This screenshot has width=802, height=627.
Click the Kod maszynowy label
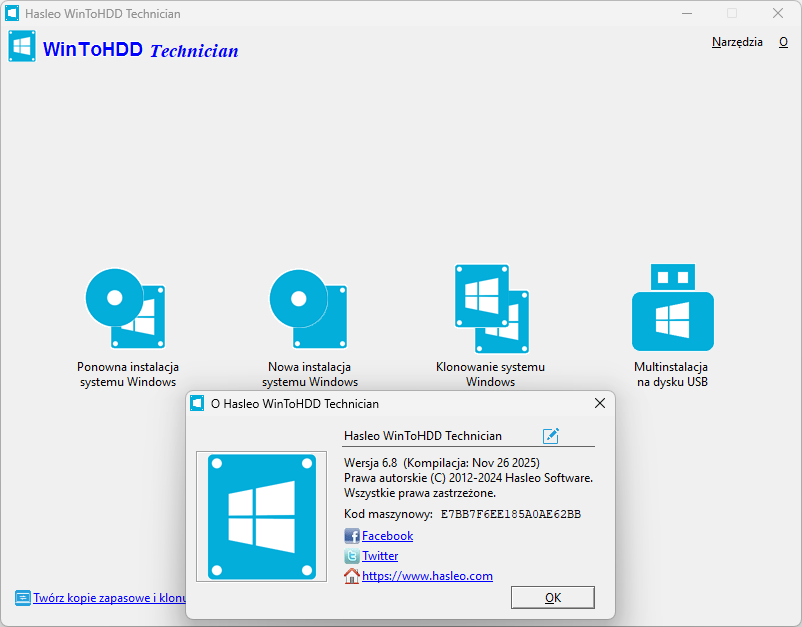[388, 514]
